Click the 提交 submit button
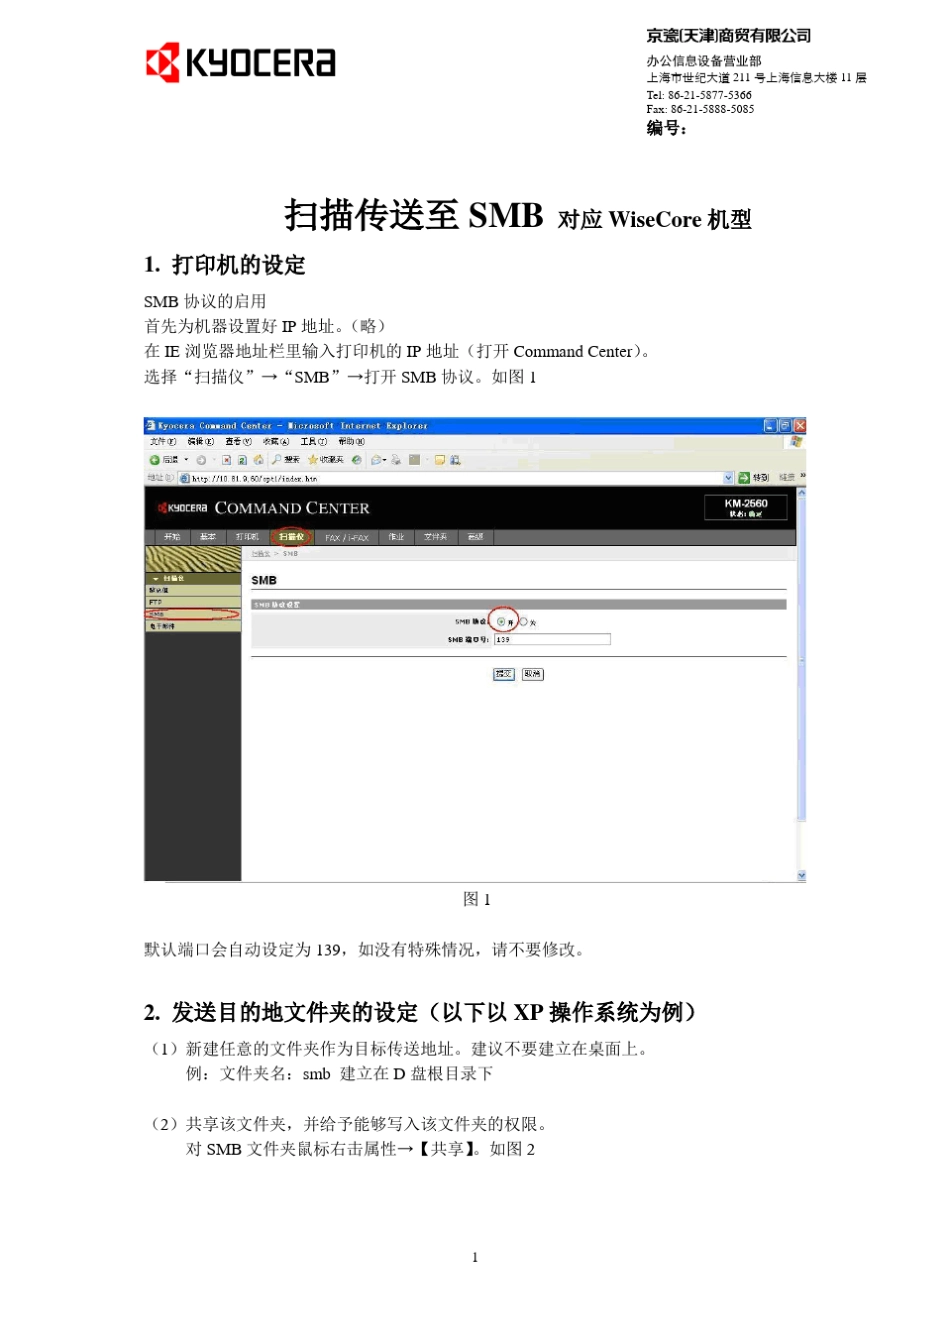Screen dimensions: 950x1344 [504, 674]
